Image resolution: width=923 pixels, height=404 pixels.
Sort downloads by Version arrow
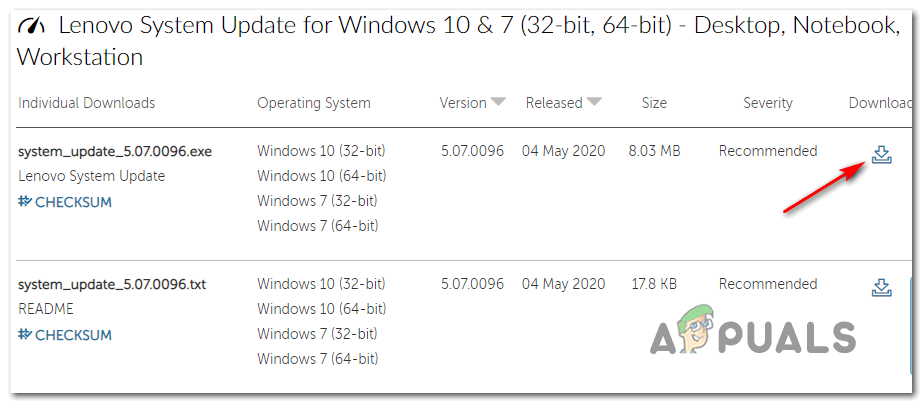(499, 102)
